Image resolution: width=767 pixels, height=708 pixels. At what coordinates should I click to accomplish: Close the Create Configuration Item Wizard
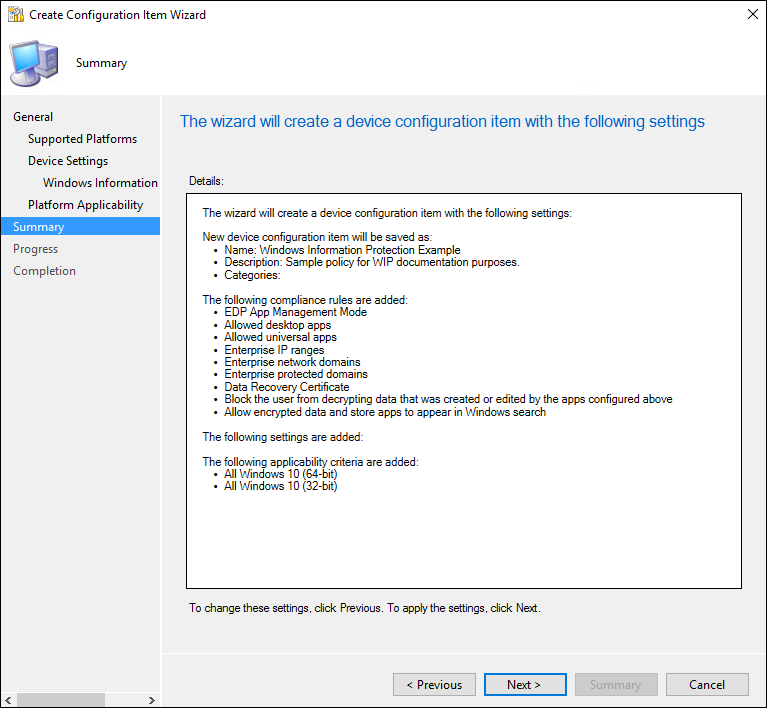[x=753, y=14]
